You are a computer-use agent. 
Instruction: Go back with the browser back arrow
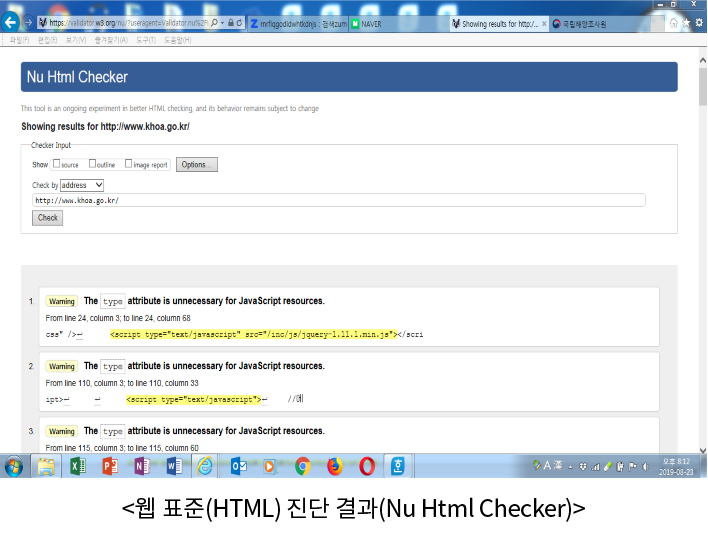coord(10,22)
